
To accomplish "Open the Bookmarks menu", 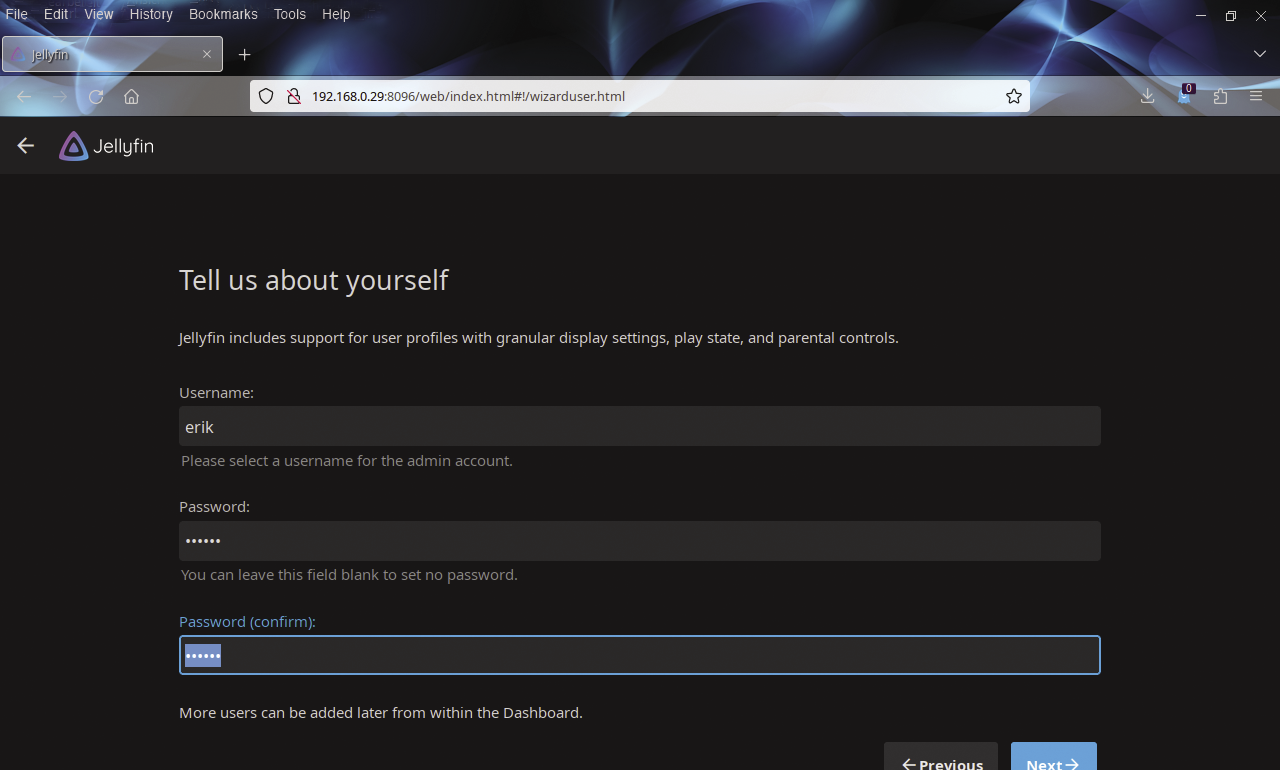I will [x=223, y=14].
